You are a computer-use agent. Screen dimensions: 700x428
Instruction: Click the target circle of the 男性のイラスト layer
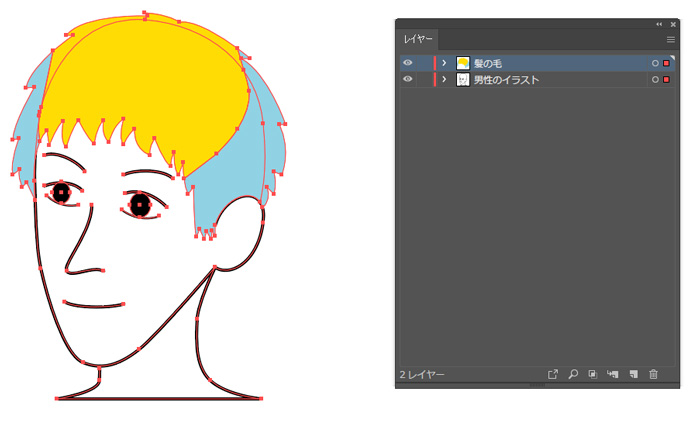click(655, 79)
